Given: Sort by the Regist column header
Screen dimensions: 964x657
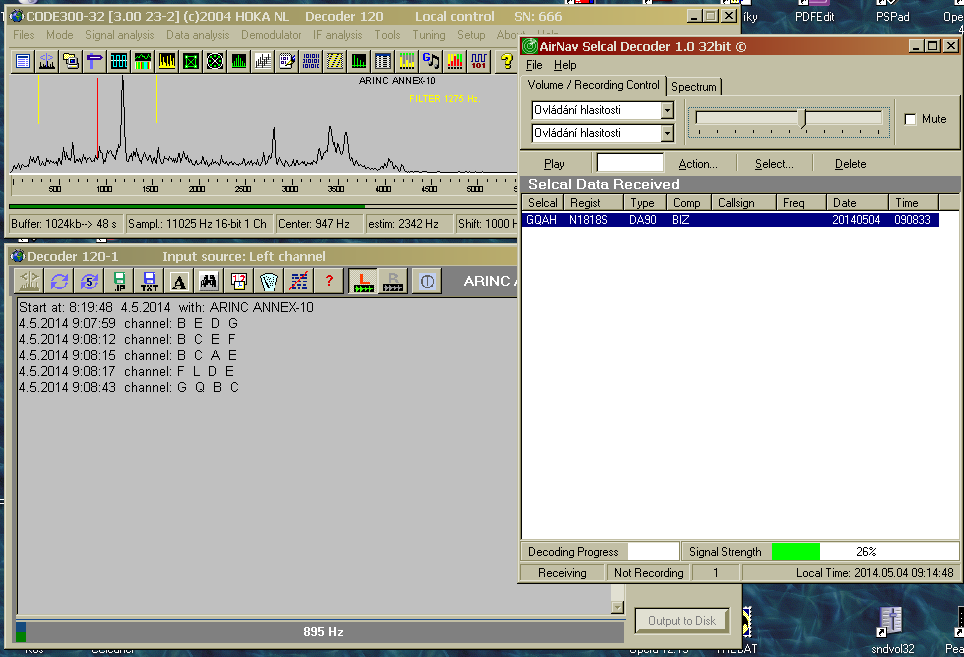Looking at the screenshot, I should click(x=593, y=203).
